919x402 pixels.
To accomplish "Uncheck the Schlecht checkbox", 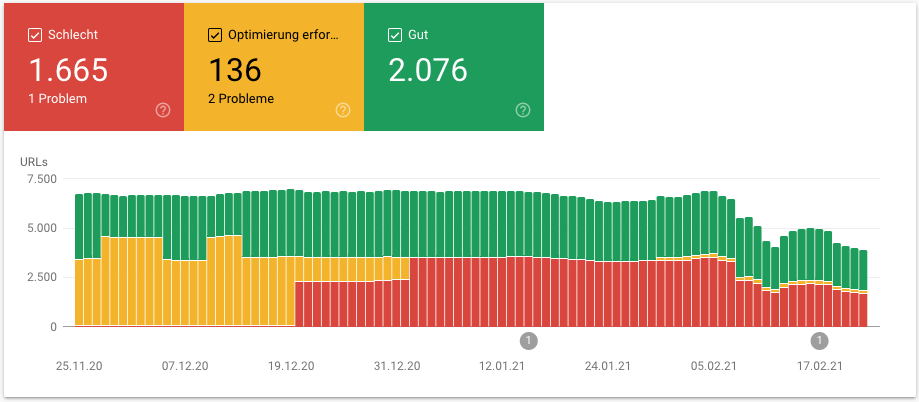I will point(35,35).
